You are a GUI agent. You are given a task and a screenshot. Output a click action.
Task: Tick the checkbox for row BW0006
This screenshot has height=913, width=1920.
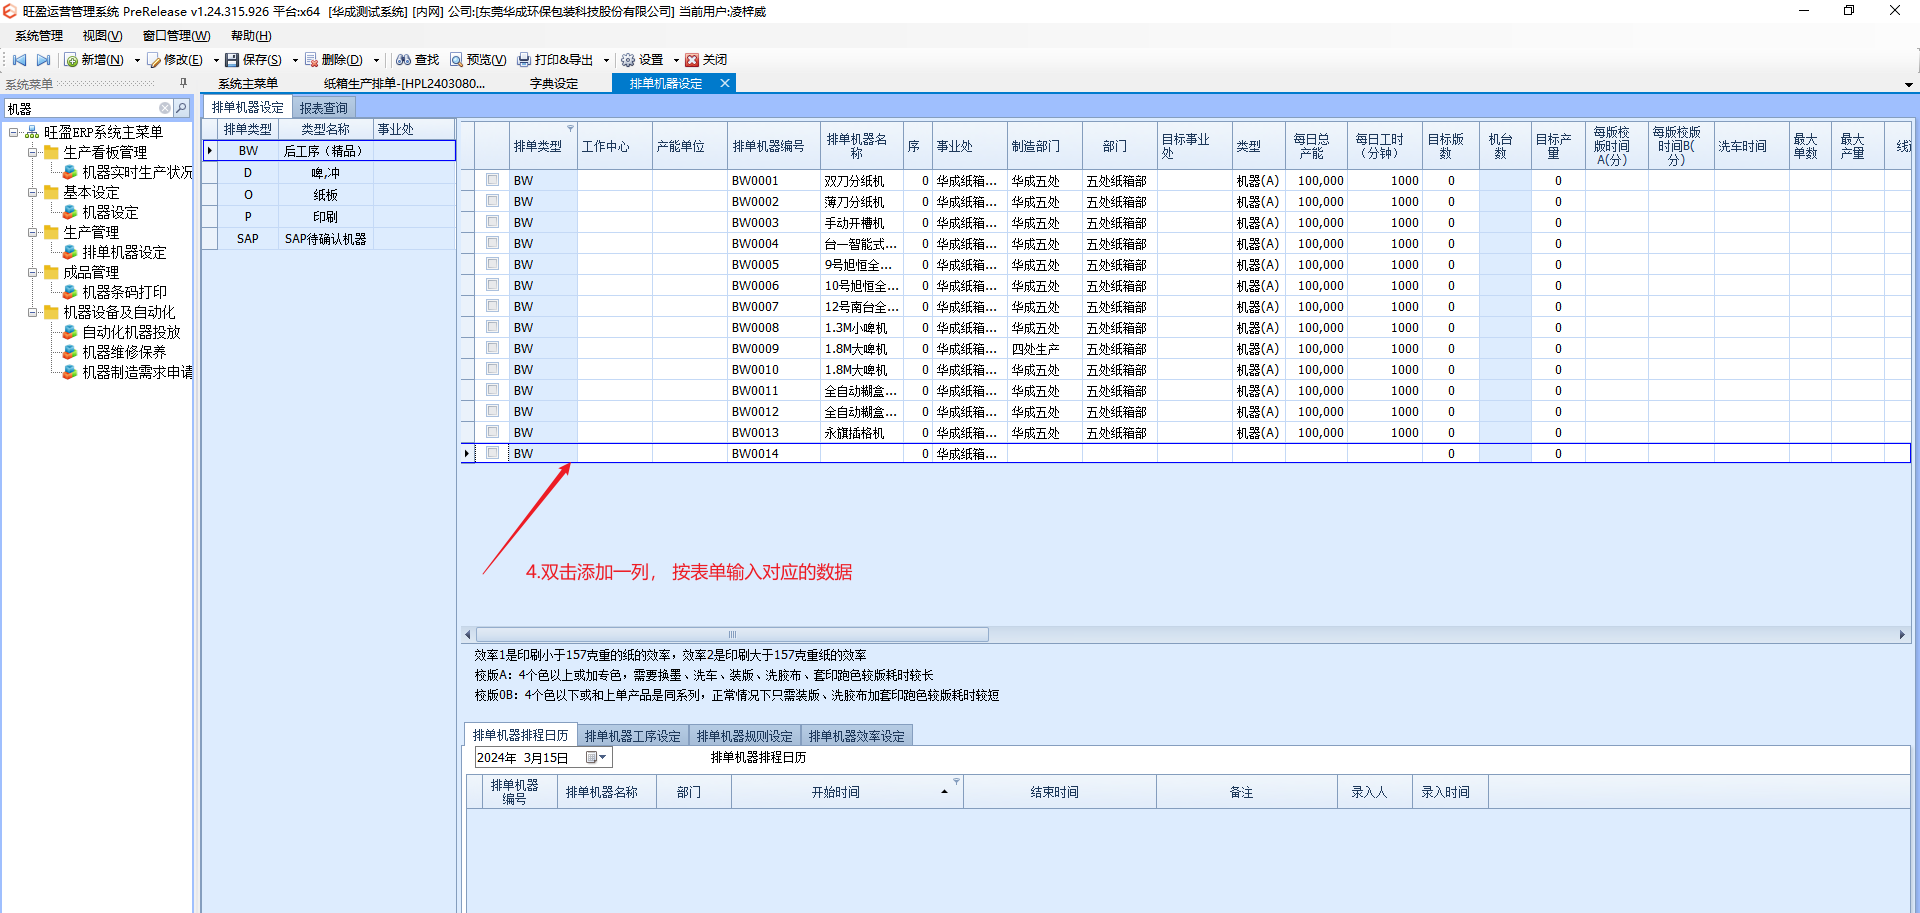click(492, 285)
